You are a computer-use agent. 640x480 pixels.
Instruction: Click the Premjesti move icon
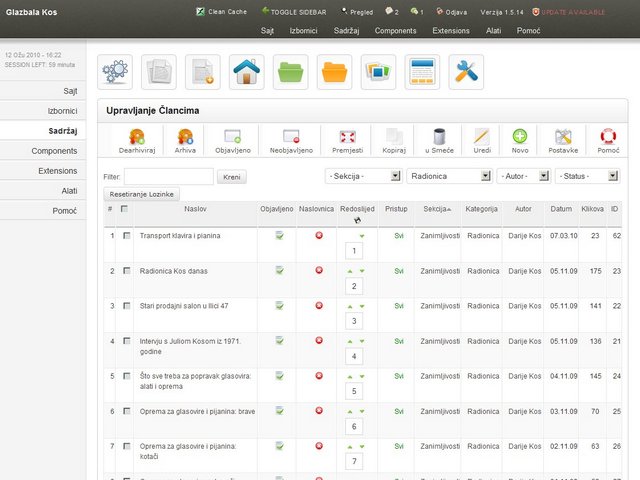pos(347,138)
